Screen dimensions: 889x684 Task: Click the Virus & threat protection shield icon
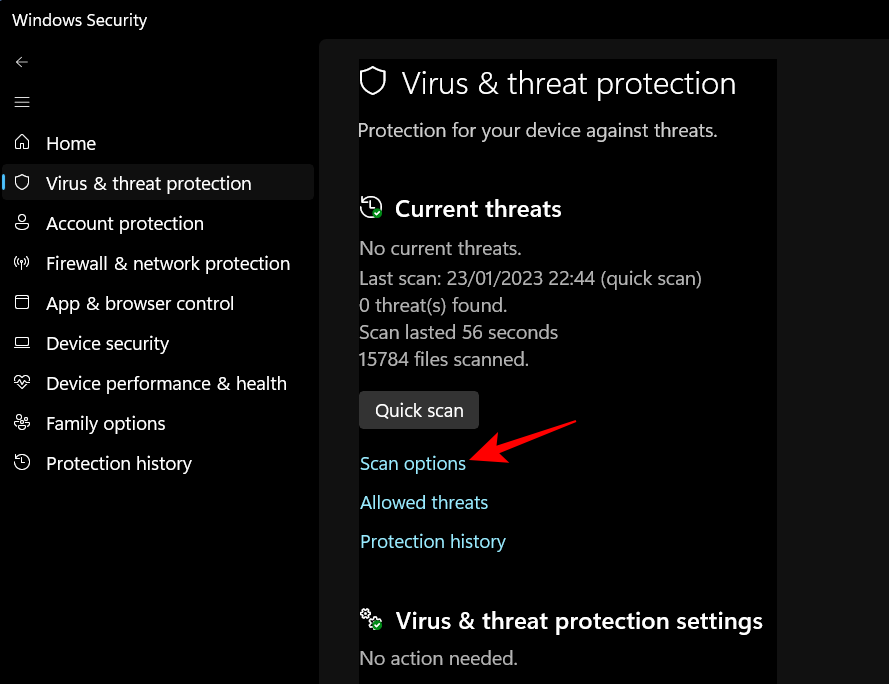[22, 183]
